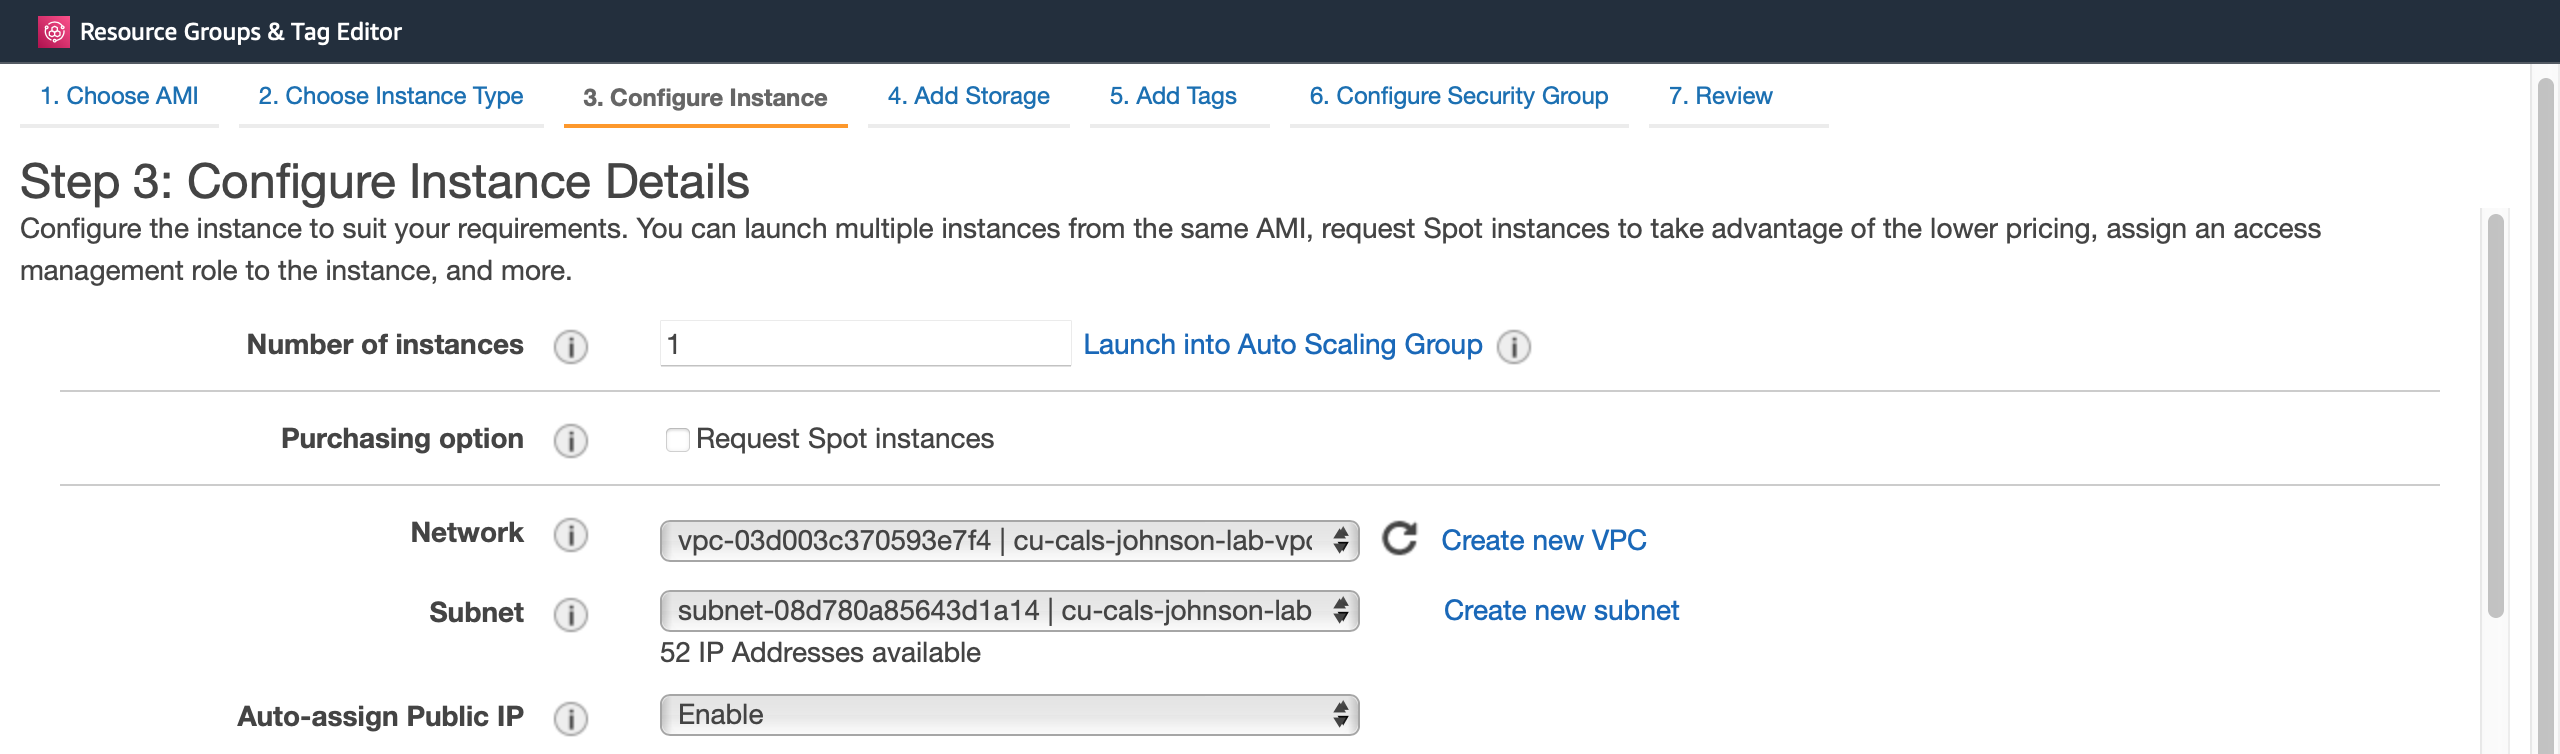Click Launch into Auto Scaling Group link

coord(1283,345)
